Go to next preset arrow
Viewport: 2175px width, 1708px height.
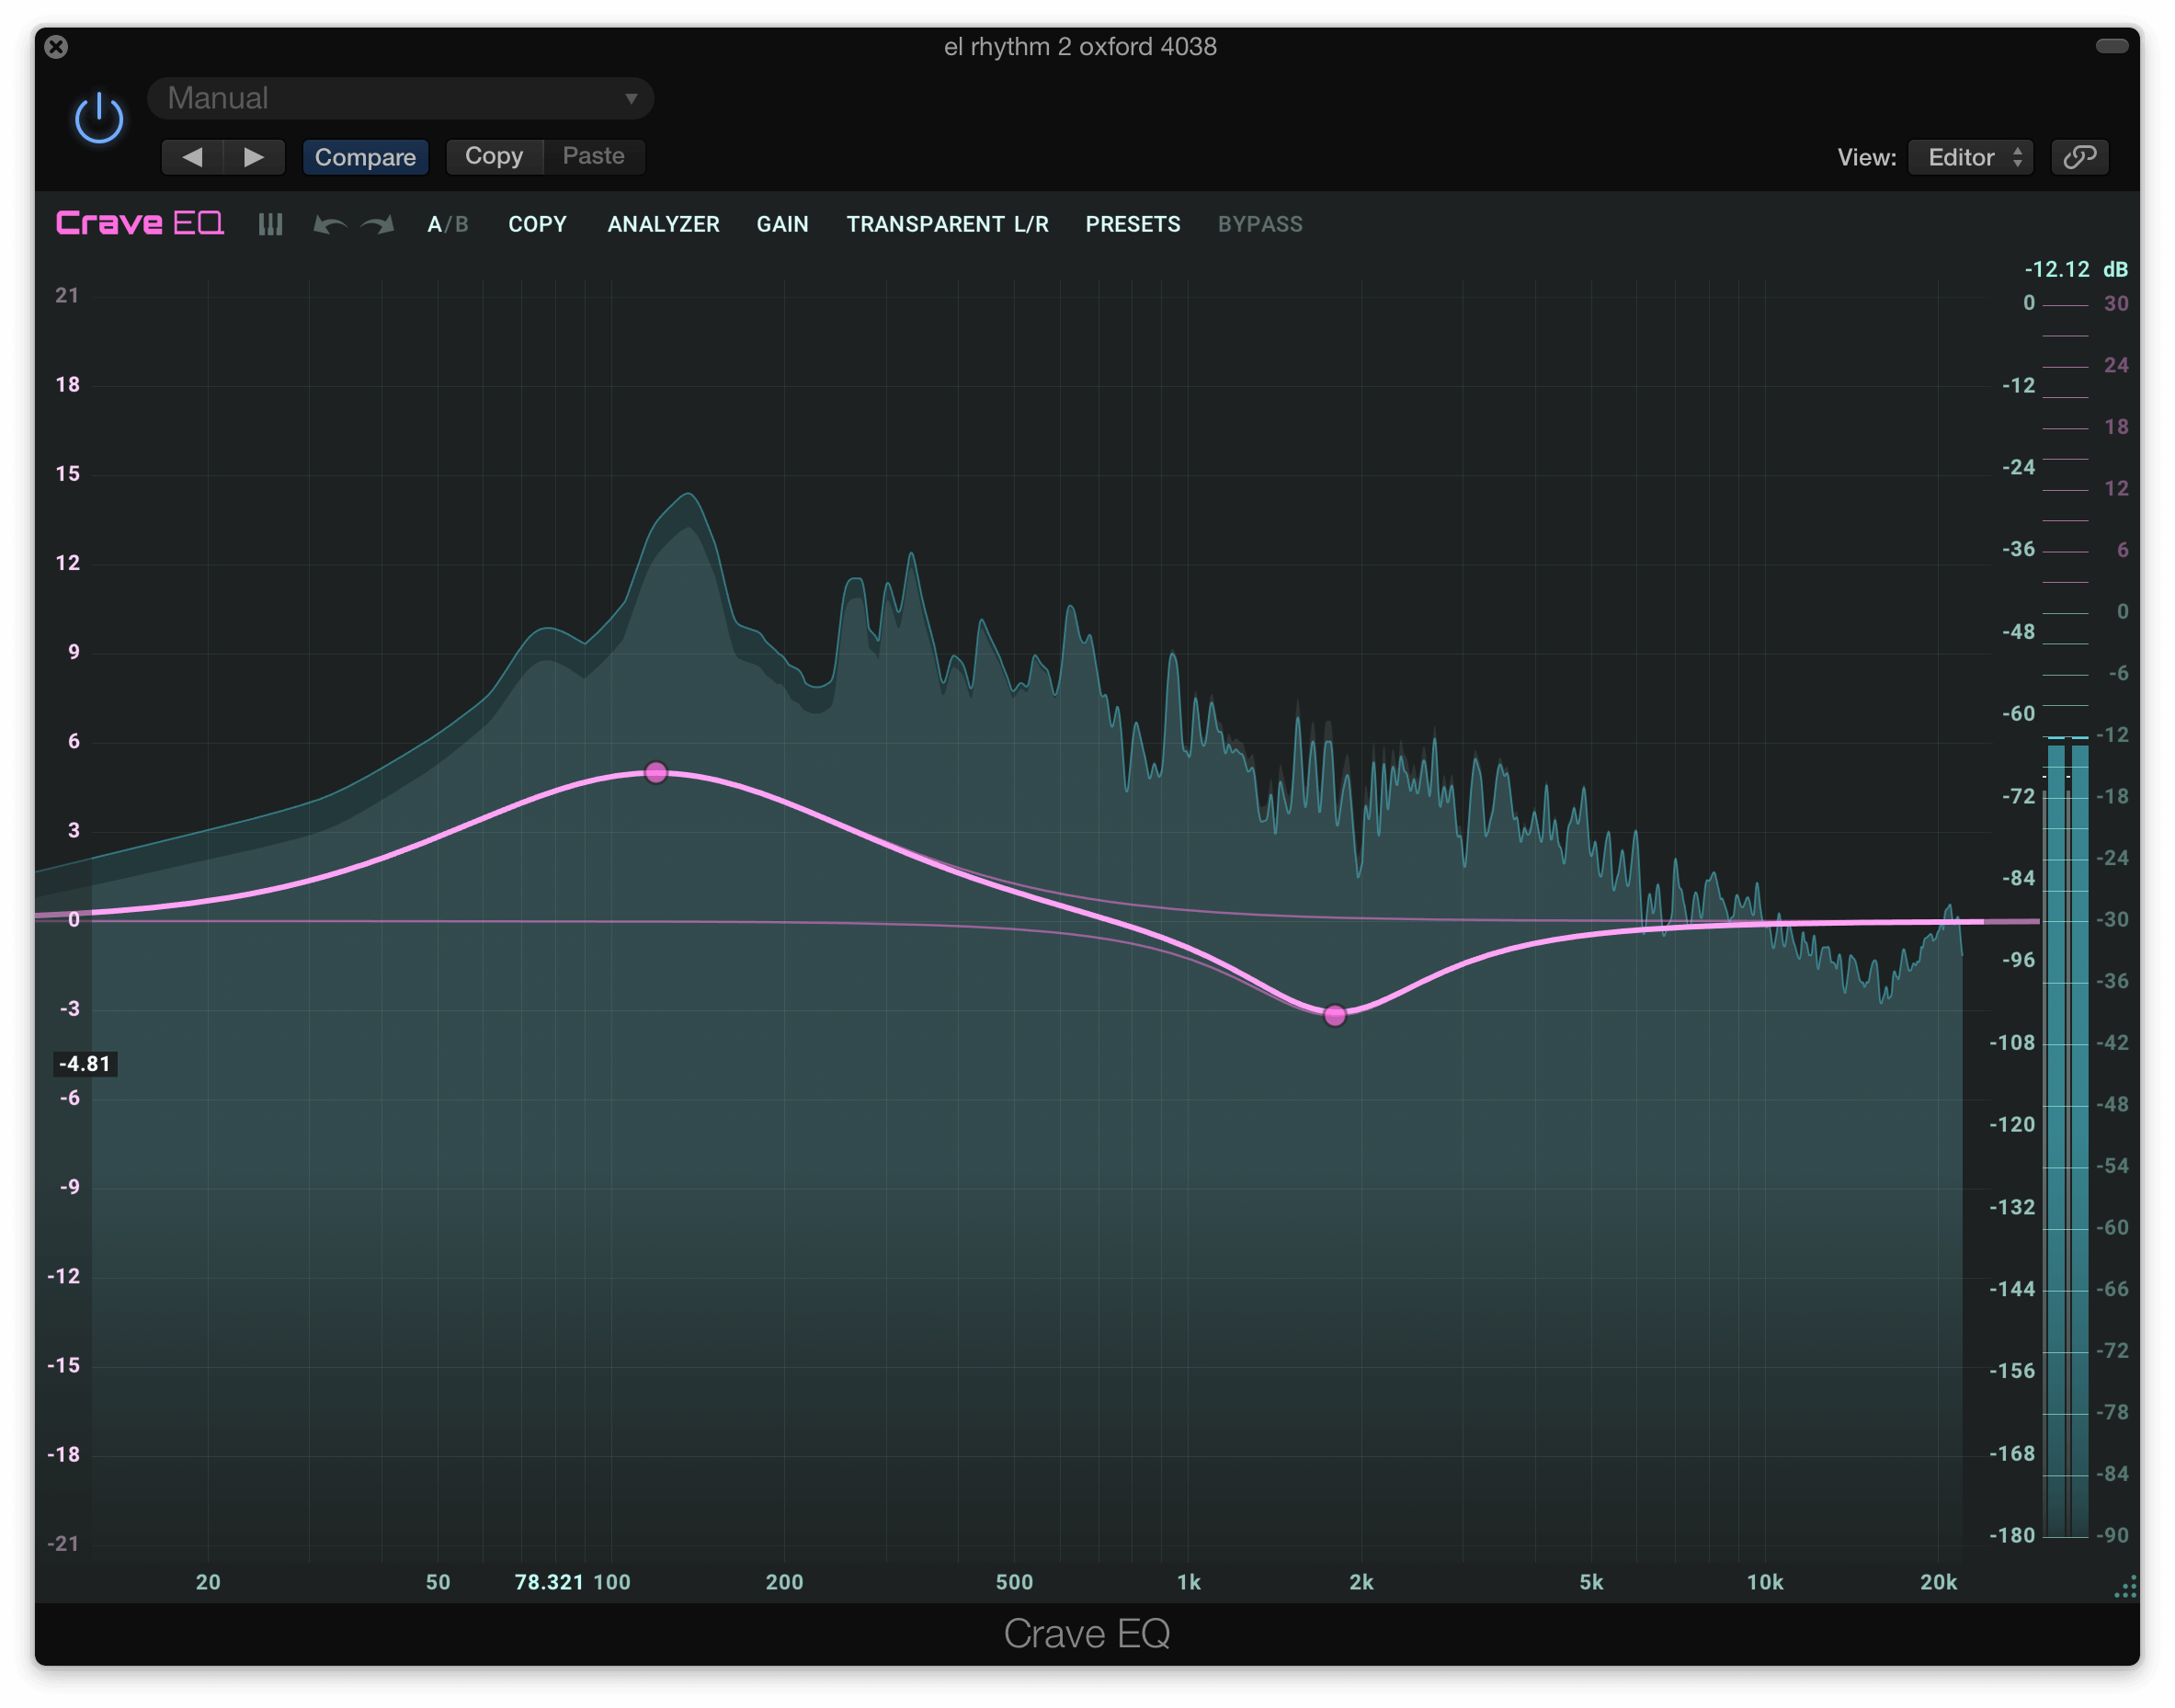pos(255,157)
